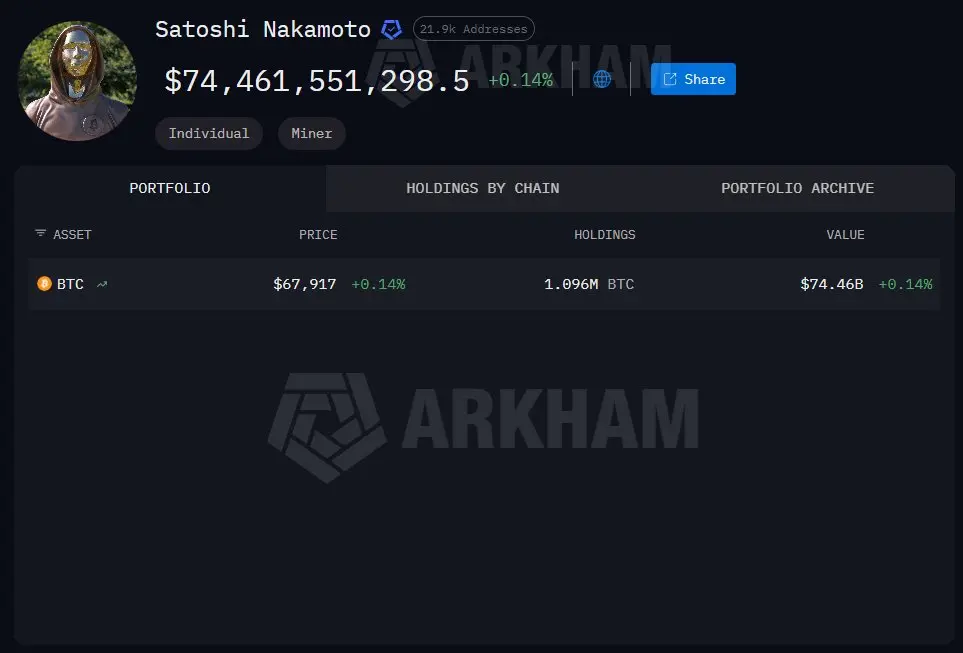Open the 21.9k Addresses badge
The width and height of the screenshot is (963, 653).
tap(474, 29)
